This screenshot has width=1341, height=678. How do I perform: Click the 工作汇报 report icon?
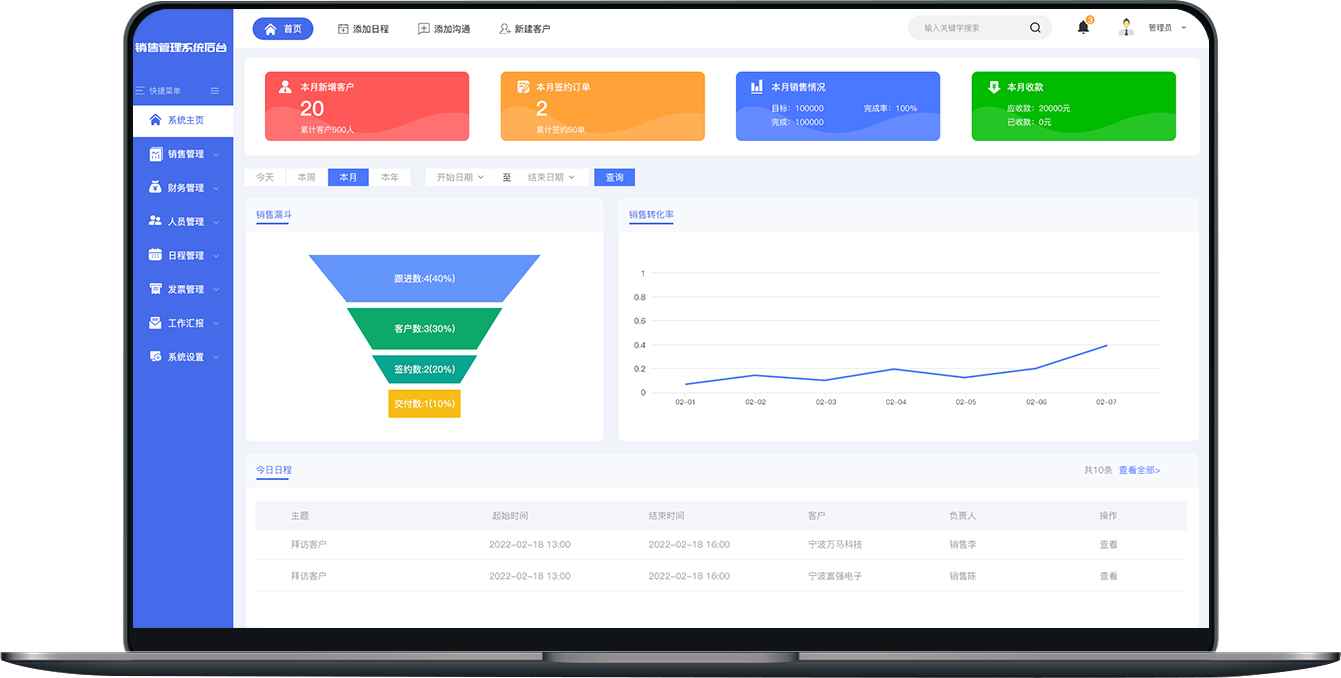[x=155, y=323]
